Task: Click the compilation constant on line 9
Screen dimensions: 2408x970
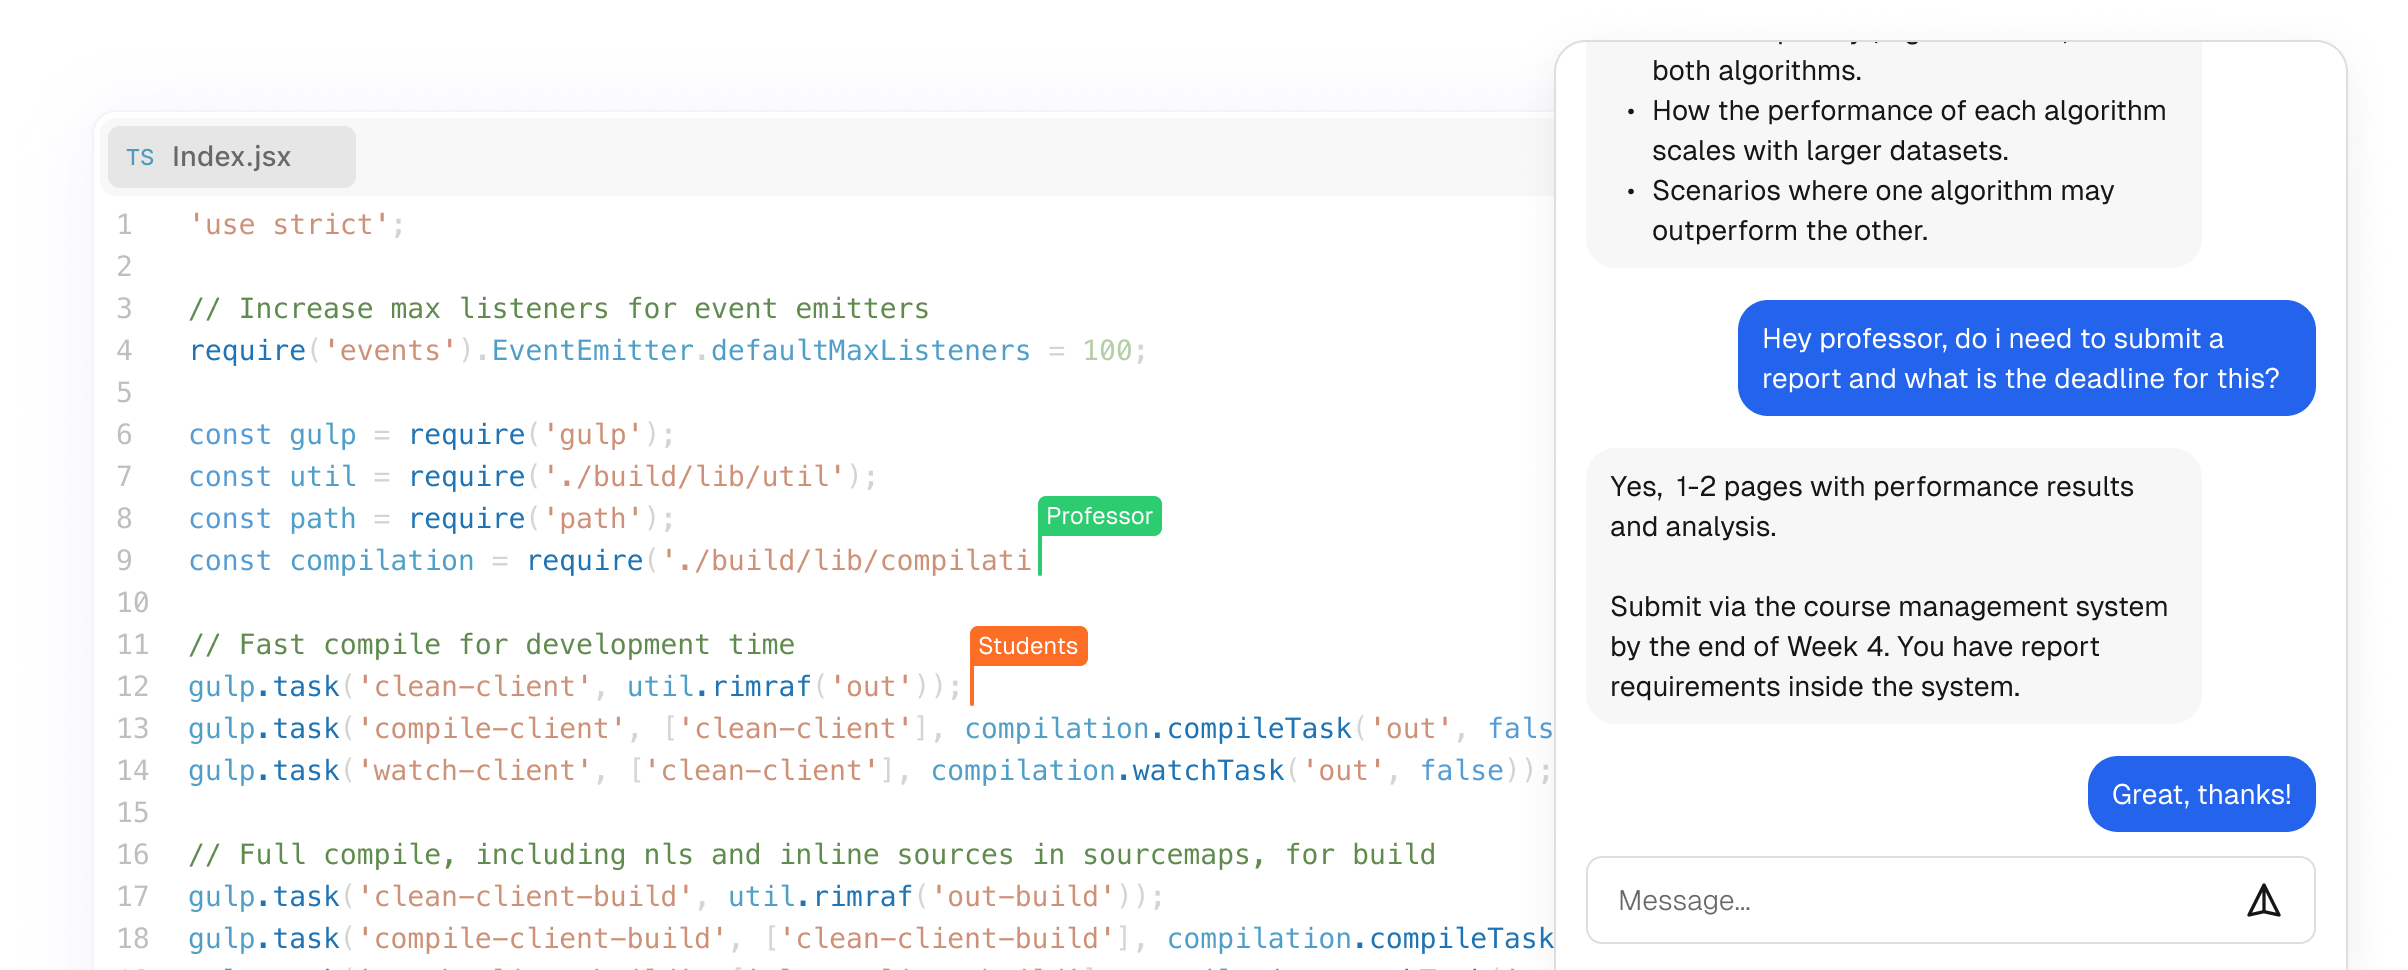Action: (x=381, y=561)
